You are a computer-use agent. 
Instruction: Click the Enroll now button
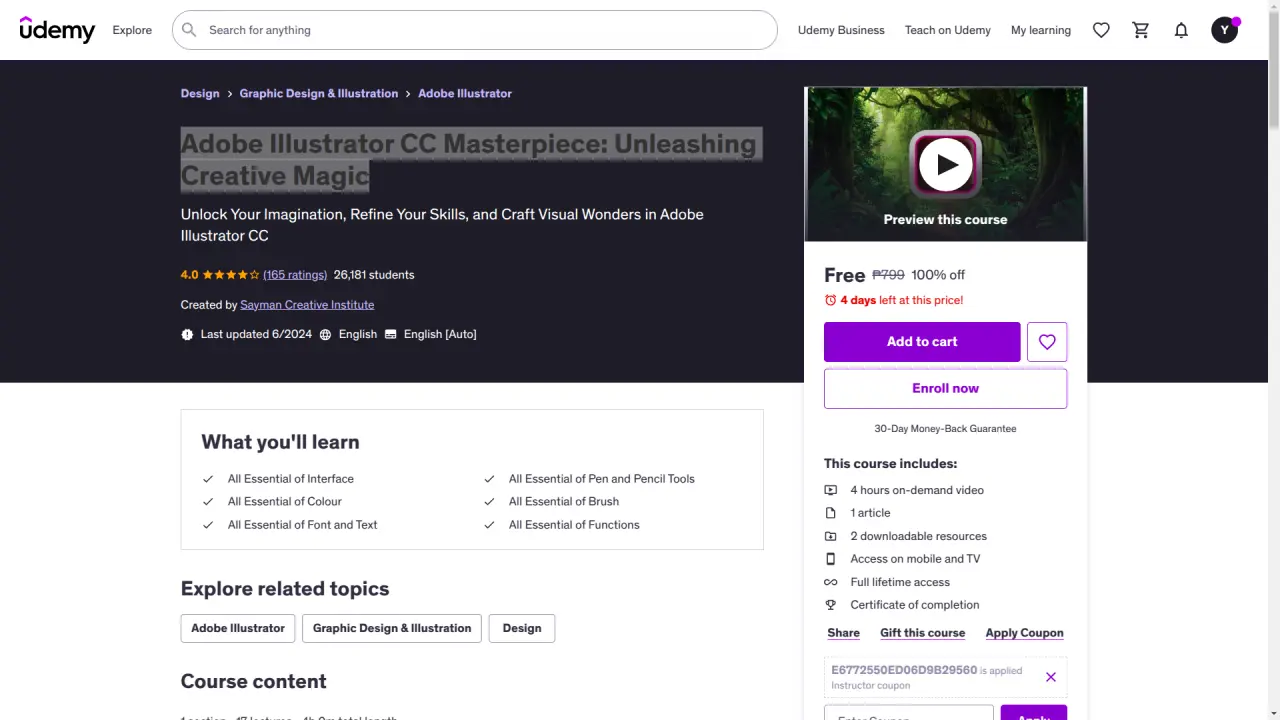pyautogui.click(x=945, y=389)
